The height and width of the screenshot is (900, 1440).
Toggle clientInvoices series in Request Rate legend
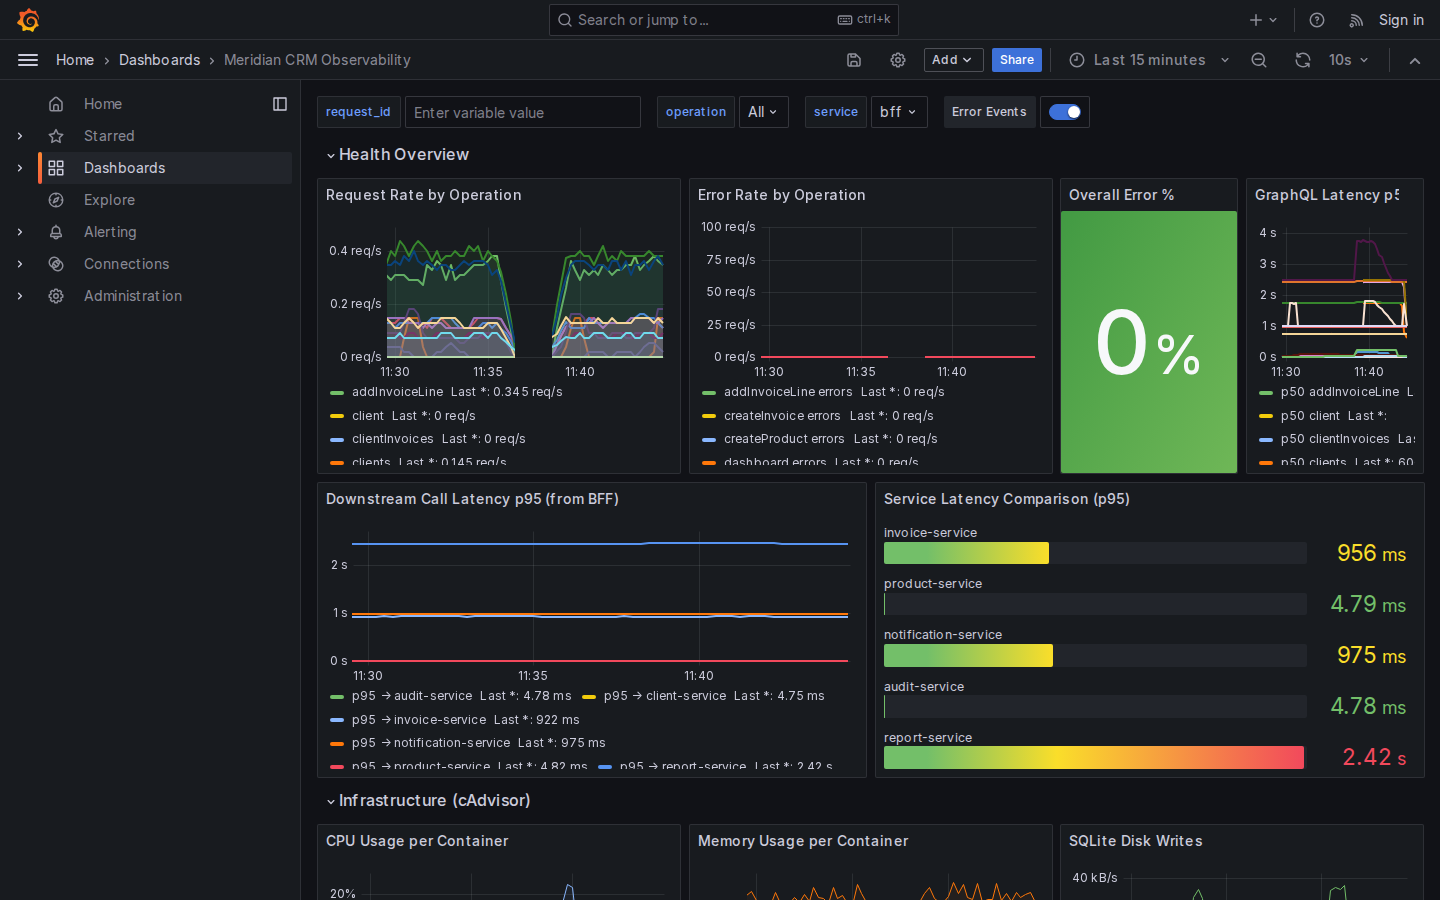pyautogui.click(x=392, y=439)
